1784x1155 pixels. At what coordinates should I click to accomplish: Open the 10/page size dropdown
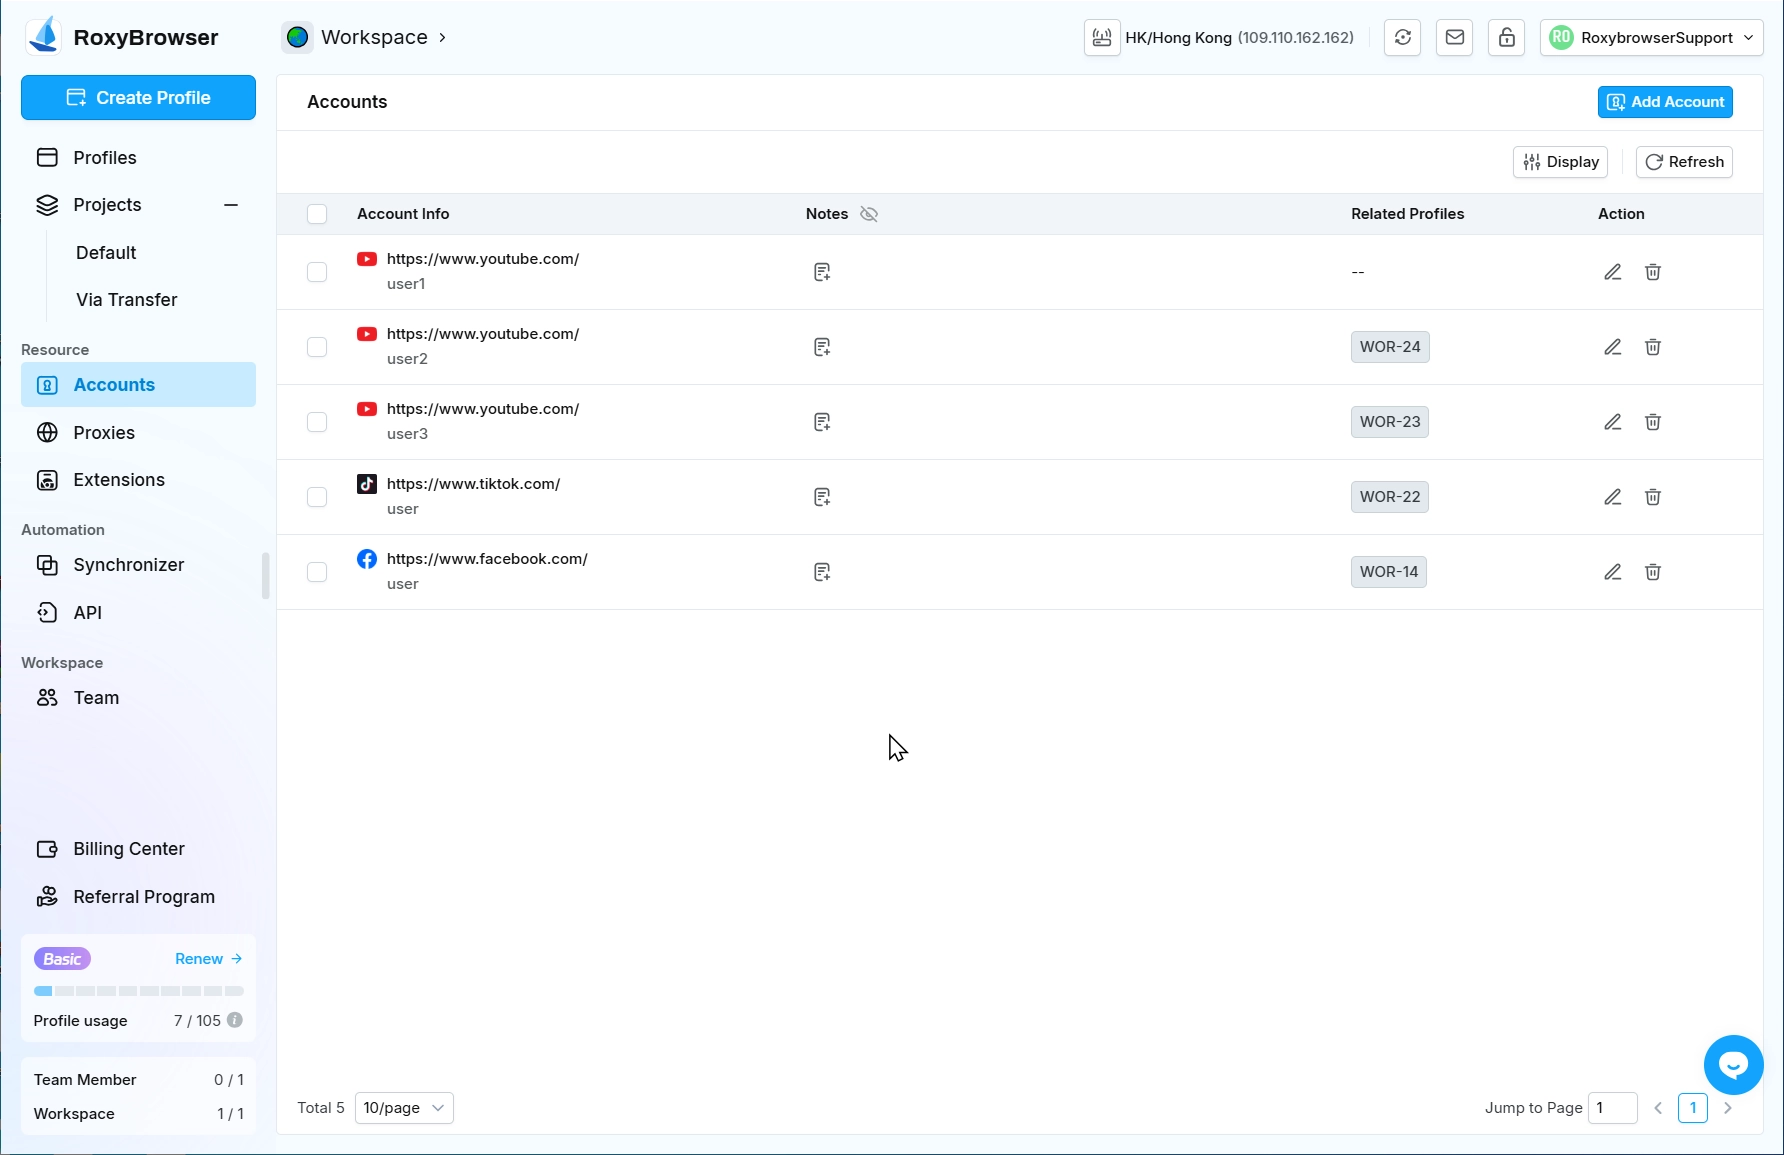404,1108
